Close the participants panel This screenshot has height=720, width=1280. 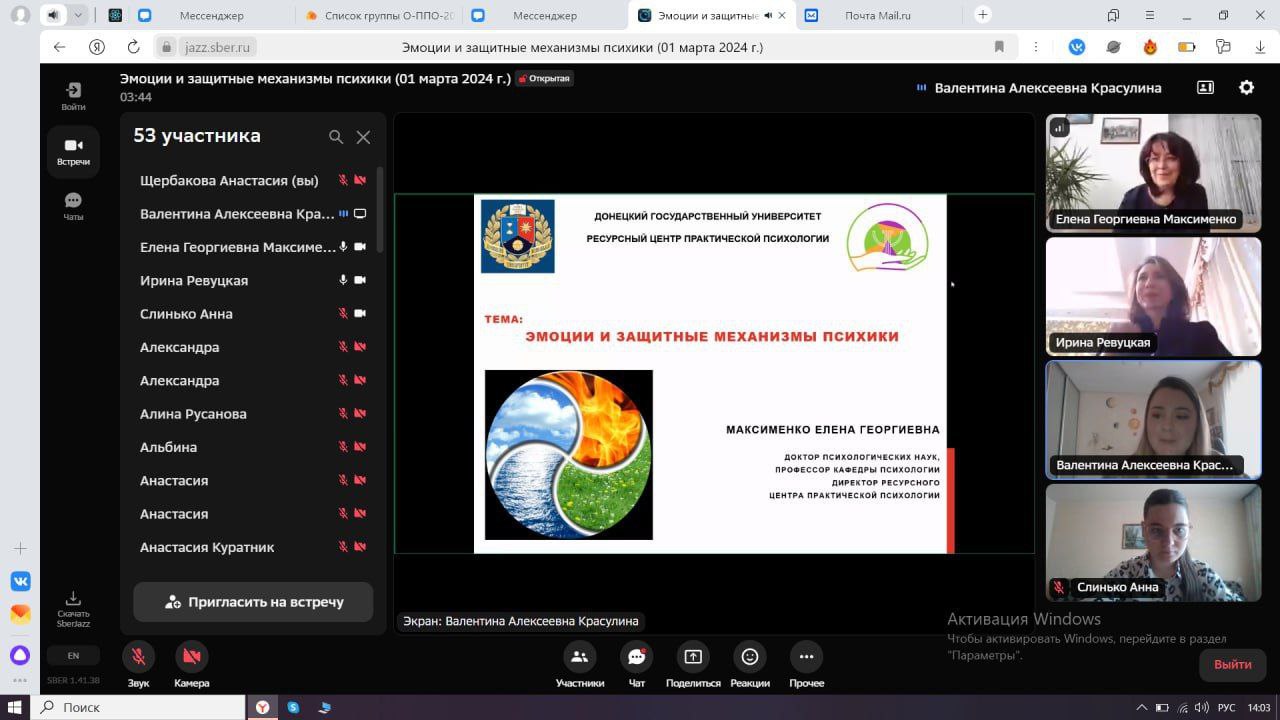(363, 137)
